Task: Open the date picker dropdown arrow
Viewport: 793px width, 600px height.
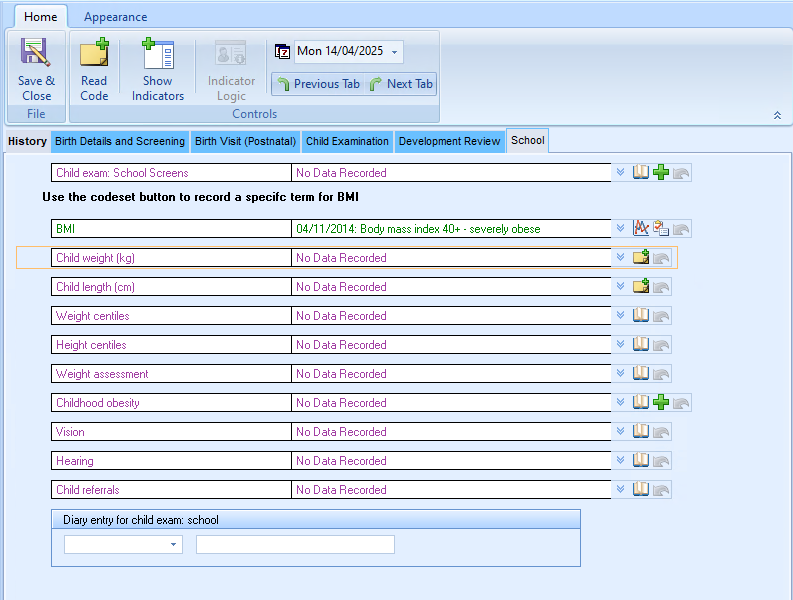Action: click(x=396, y=52)
